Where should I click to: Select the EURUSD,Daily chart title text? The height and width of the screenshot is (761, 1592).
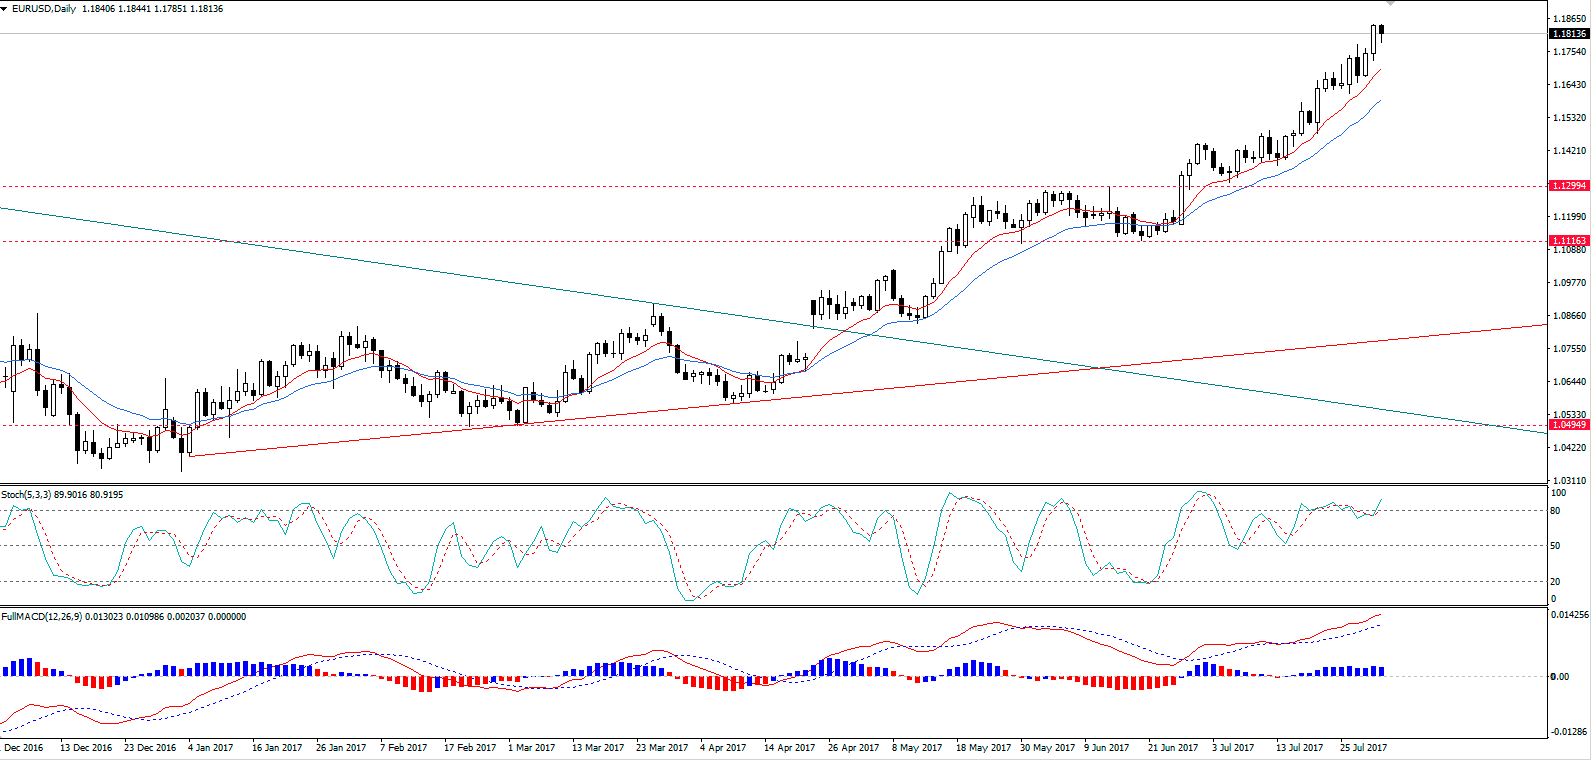point(45,9)
